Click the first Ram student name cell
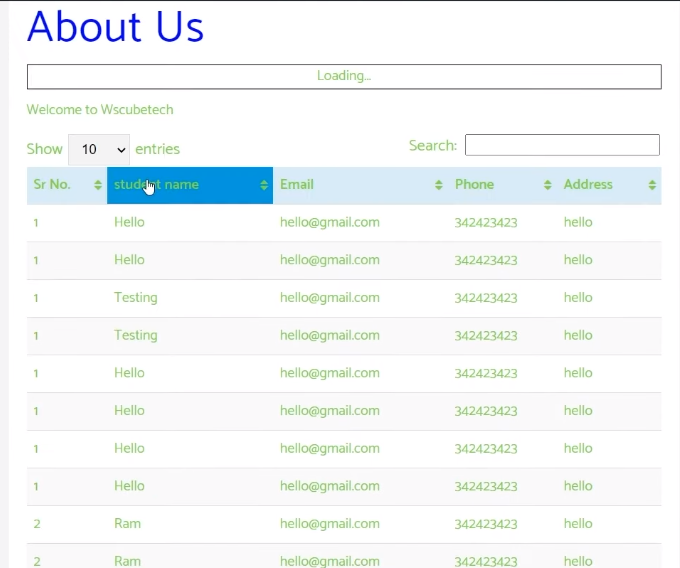This screenshot has width=680, height=568. tap(128, 524)
